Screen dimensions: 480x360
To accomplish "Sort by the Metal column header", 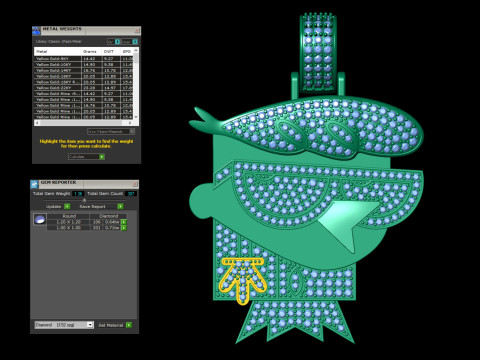I will point(58,51).
